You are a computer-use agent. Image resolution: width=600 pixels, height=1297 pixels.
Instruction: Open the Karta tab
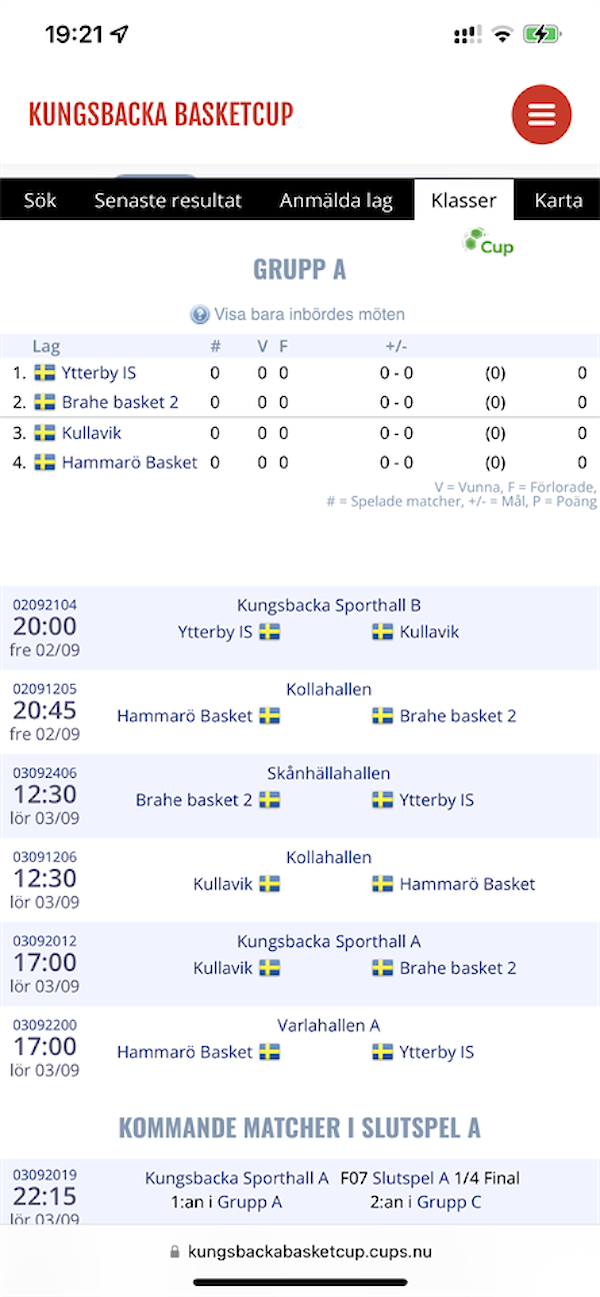(x=558, y=200)
